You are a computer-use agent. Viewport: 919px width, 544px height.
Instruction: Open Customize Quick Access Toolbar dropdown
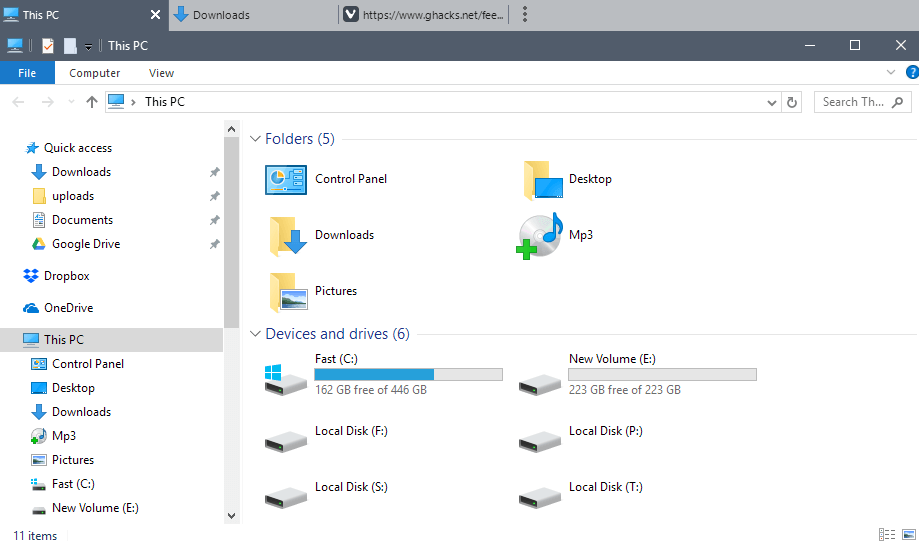88,46
